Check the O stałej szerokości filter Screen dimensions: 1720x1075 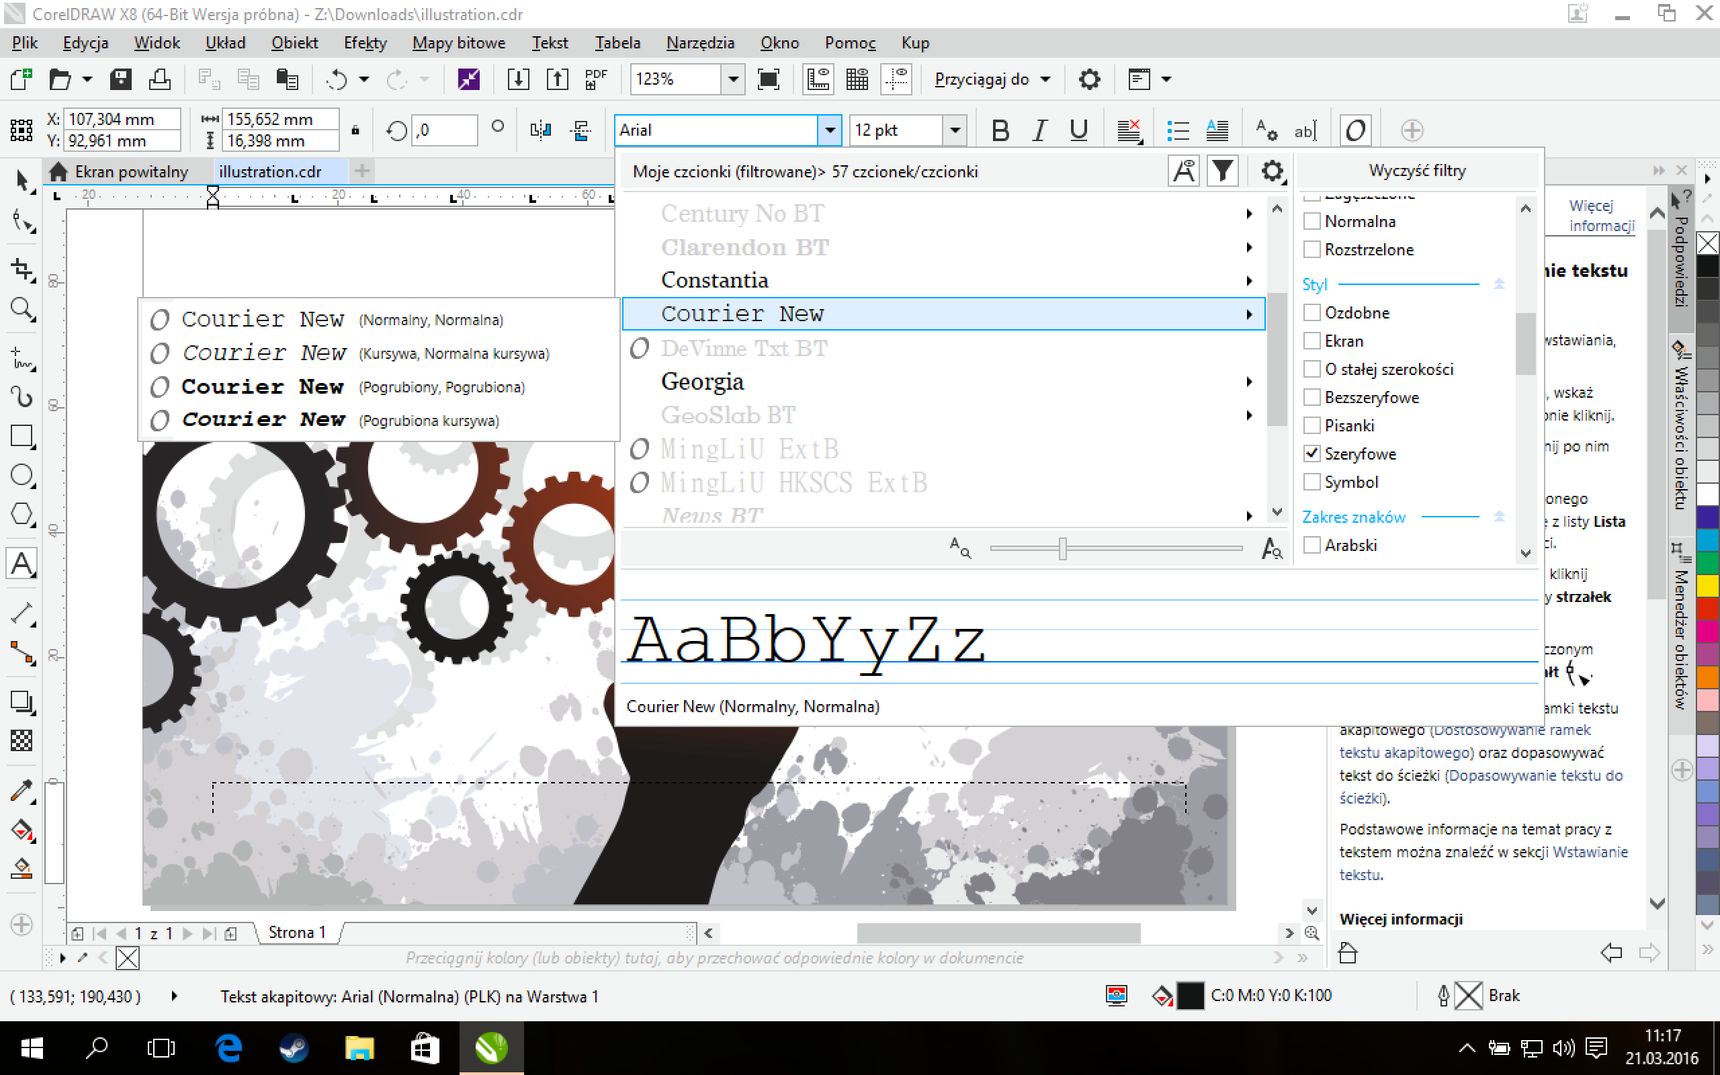1313,369
